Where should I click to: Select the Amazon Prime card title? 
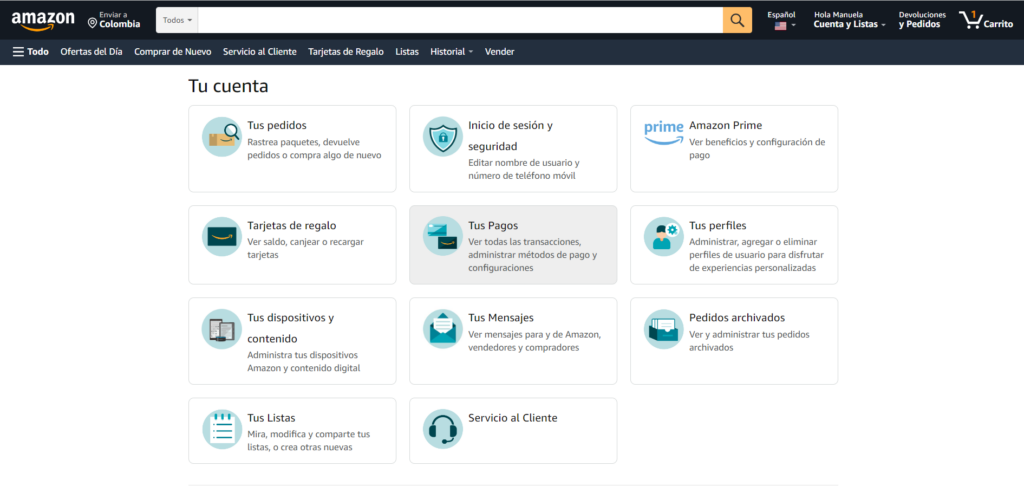(726, 125)
